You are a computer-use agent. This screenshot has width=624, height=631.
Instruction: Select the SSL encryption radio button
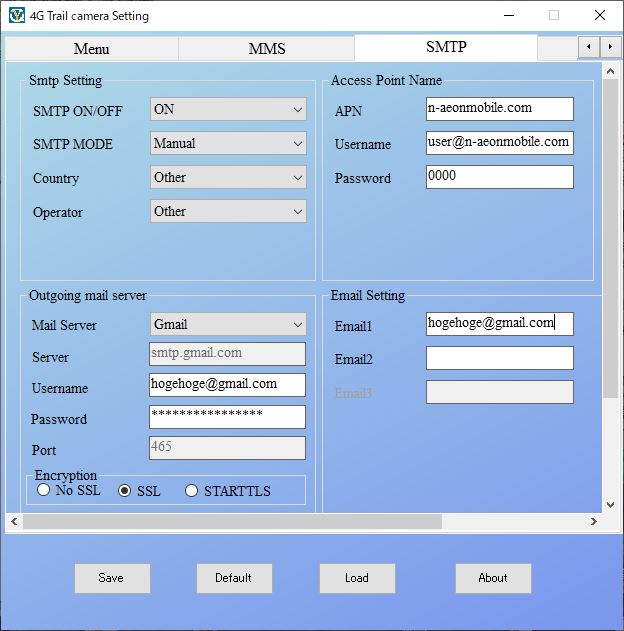coord(124,491)
